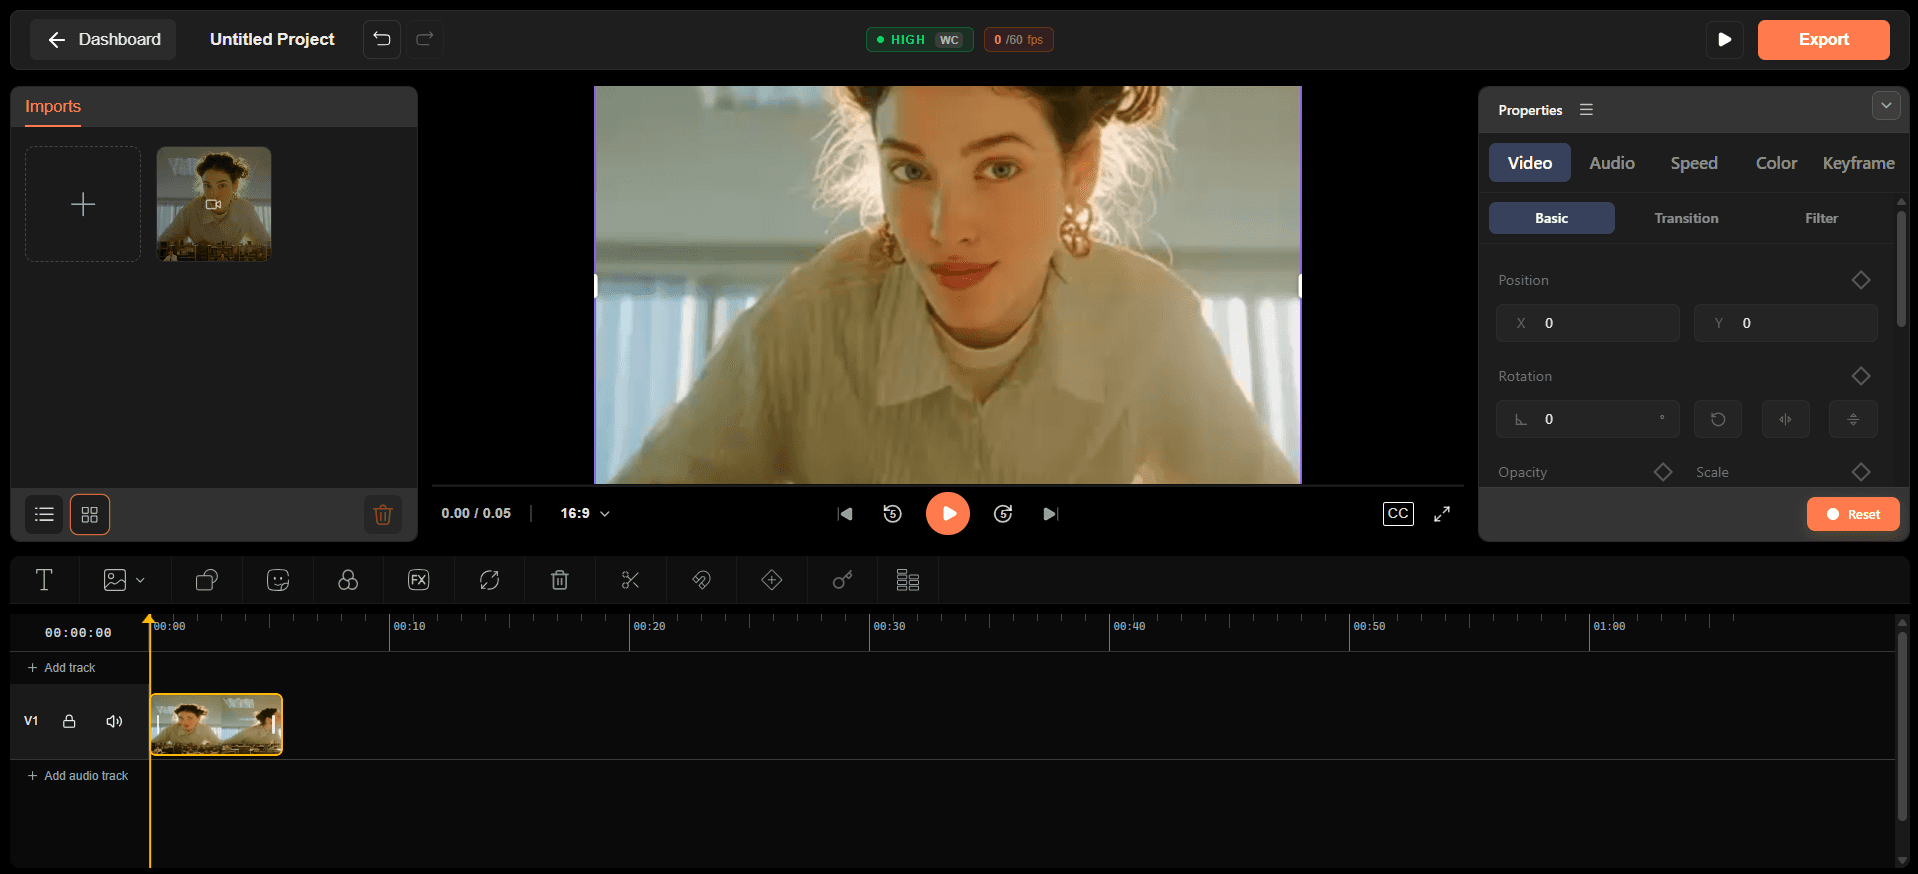Click the key icon in the toolbar

click(x=842, y=580)
